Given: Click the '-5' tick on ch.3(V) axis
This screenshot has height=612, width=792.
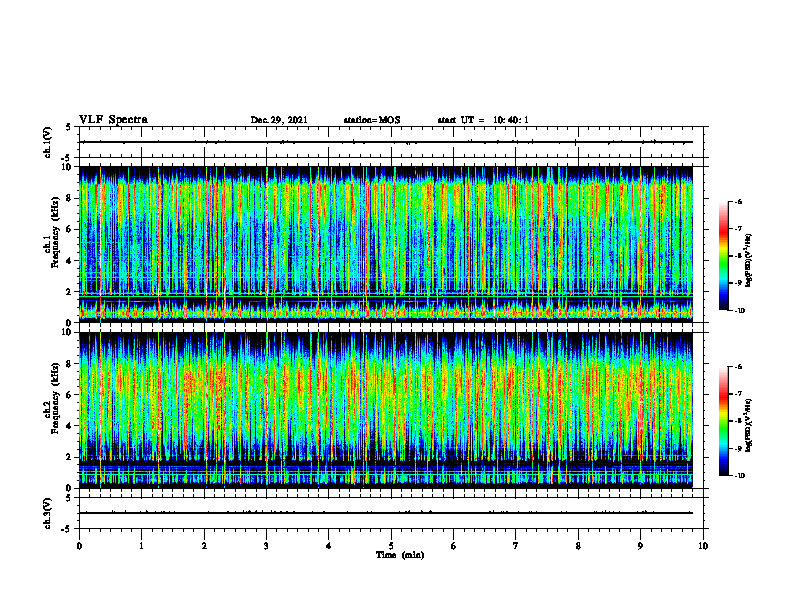Looking at the screenshot, I should (x=68, y=529).
